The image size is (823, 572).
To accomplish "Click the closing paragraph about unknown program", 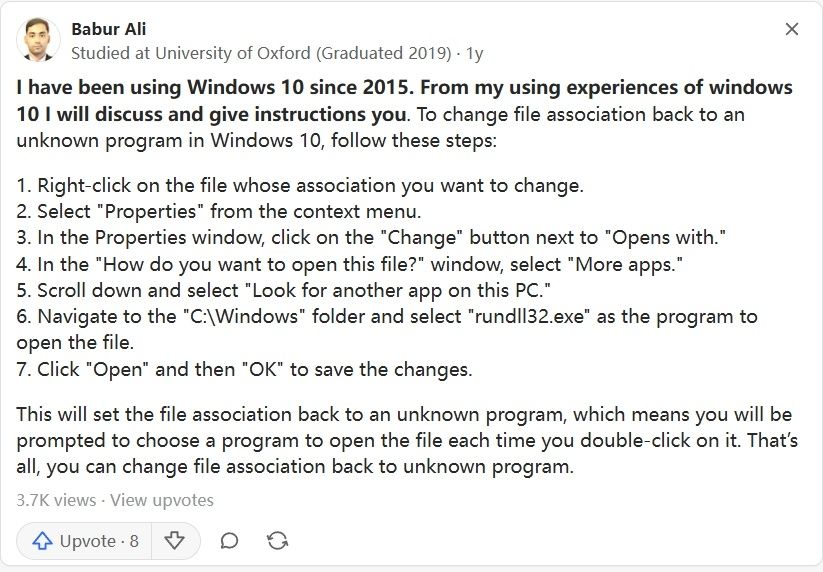I will (x=407, y=440).
